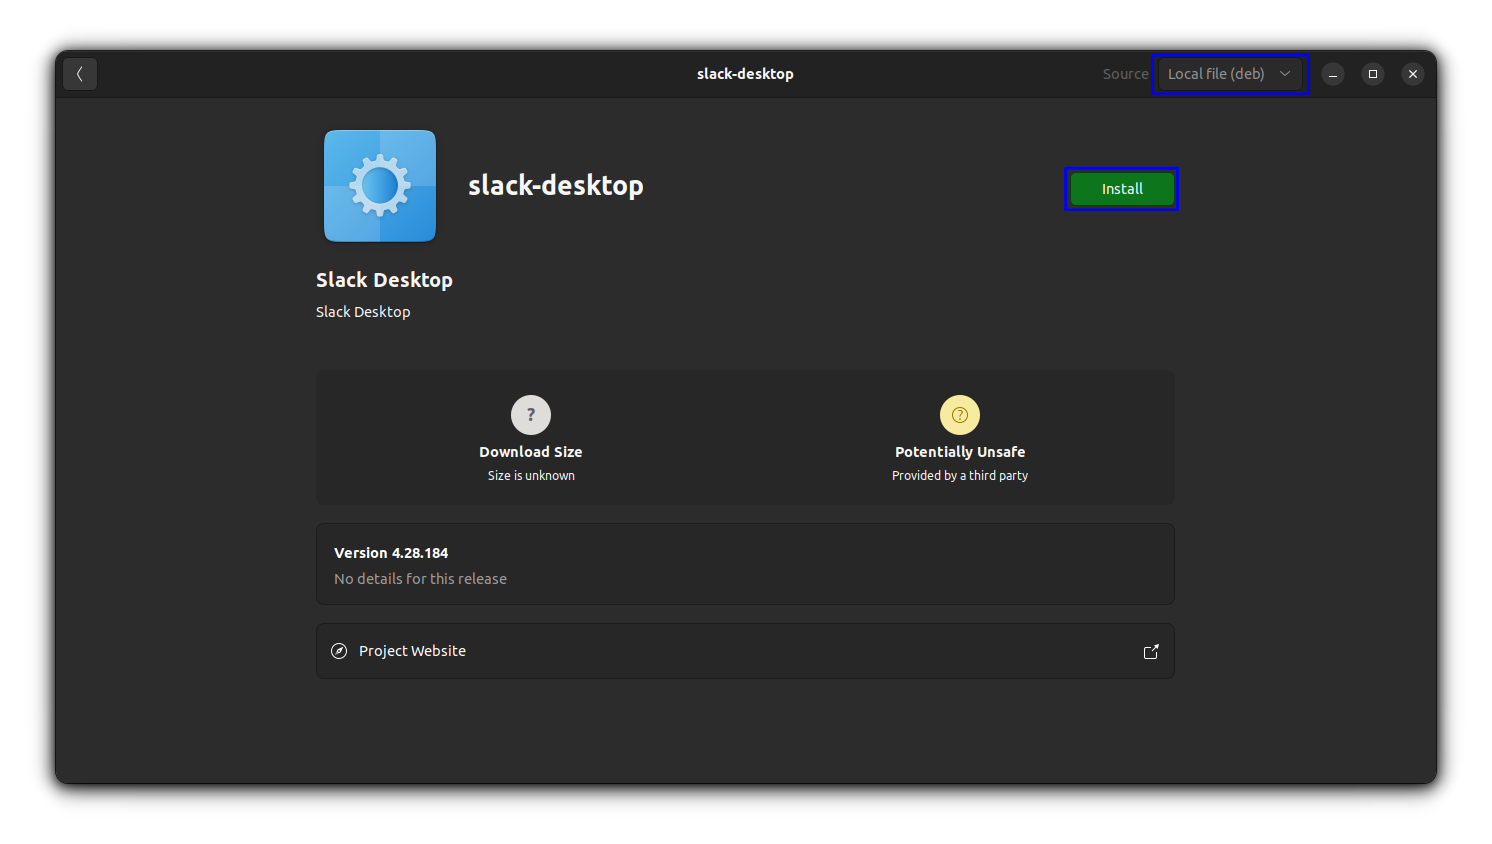Click the Download Size question mark icon

[531, 414]
